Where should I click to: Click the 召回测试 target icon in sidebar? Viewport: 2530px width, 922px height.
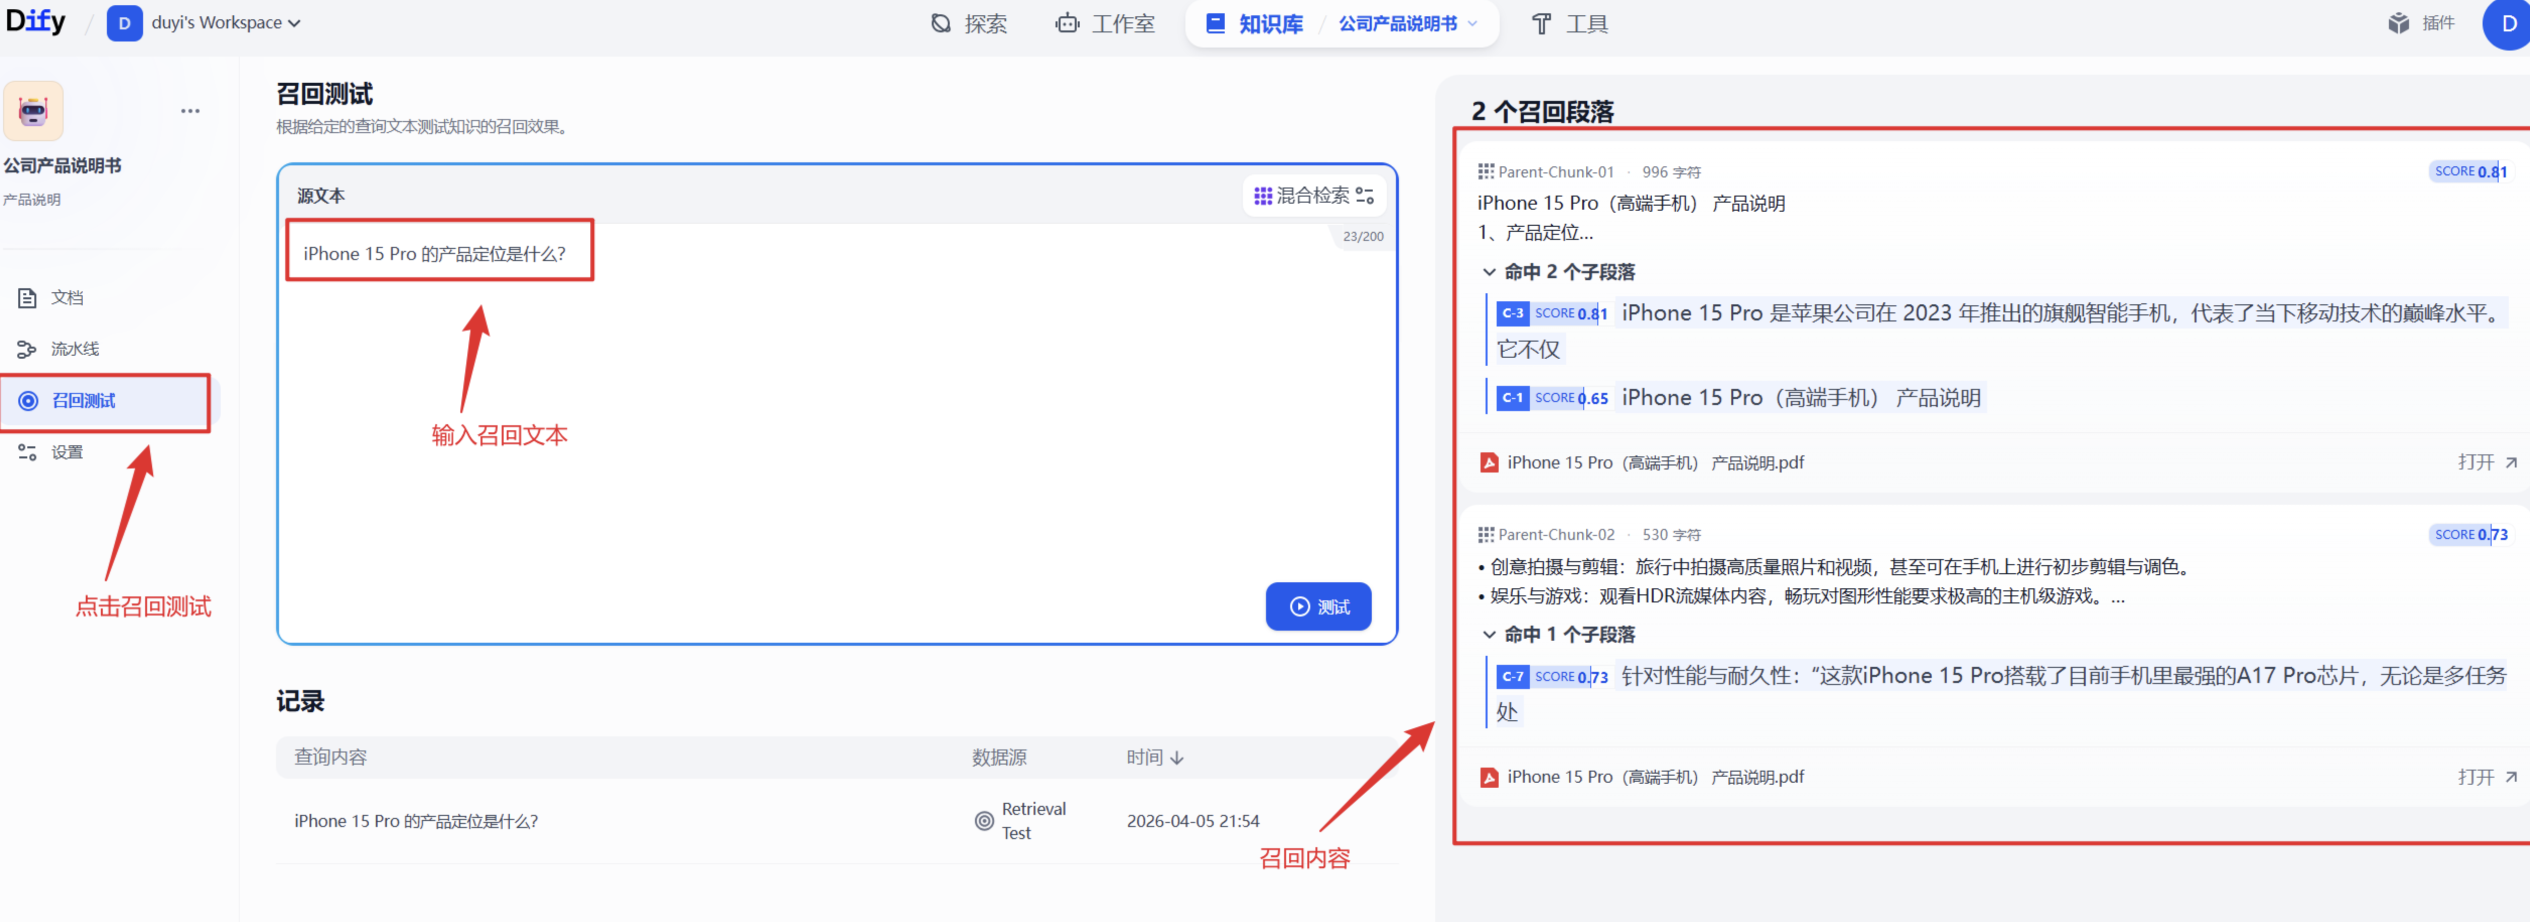pyautogui.click(x=28, y=401)
